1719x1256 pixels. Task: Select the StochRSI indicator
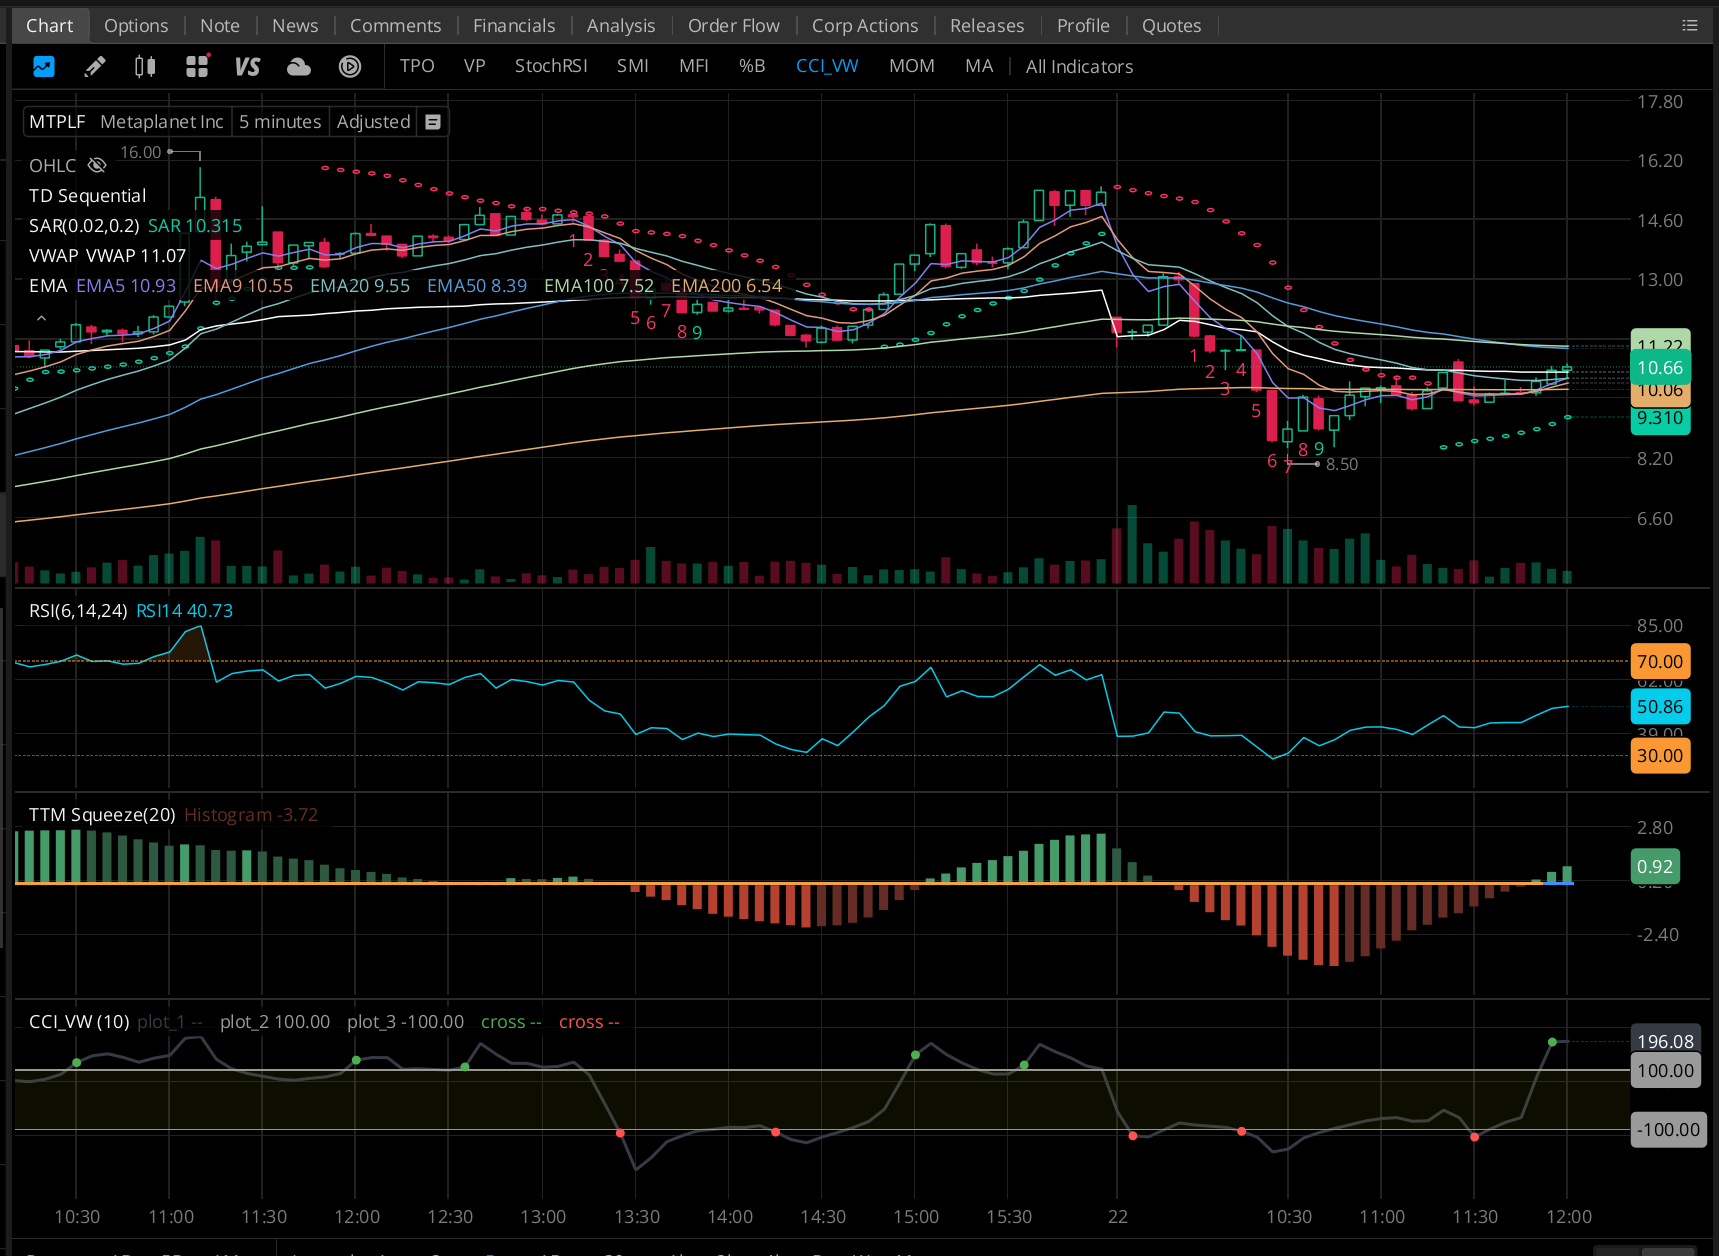[x=551, y=66]
